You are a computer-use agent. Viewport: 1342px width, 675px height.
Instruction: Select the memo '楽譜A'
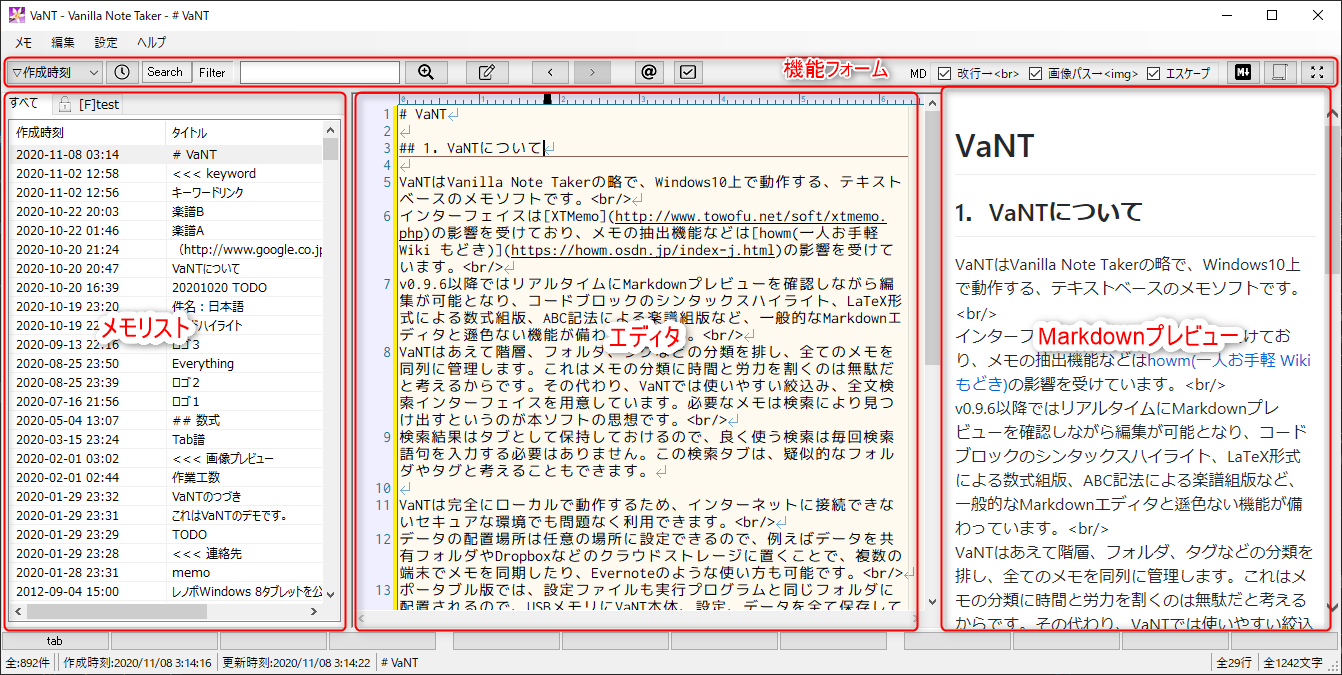(x=166, y=230)
